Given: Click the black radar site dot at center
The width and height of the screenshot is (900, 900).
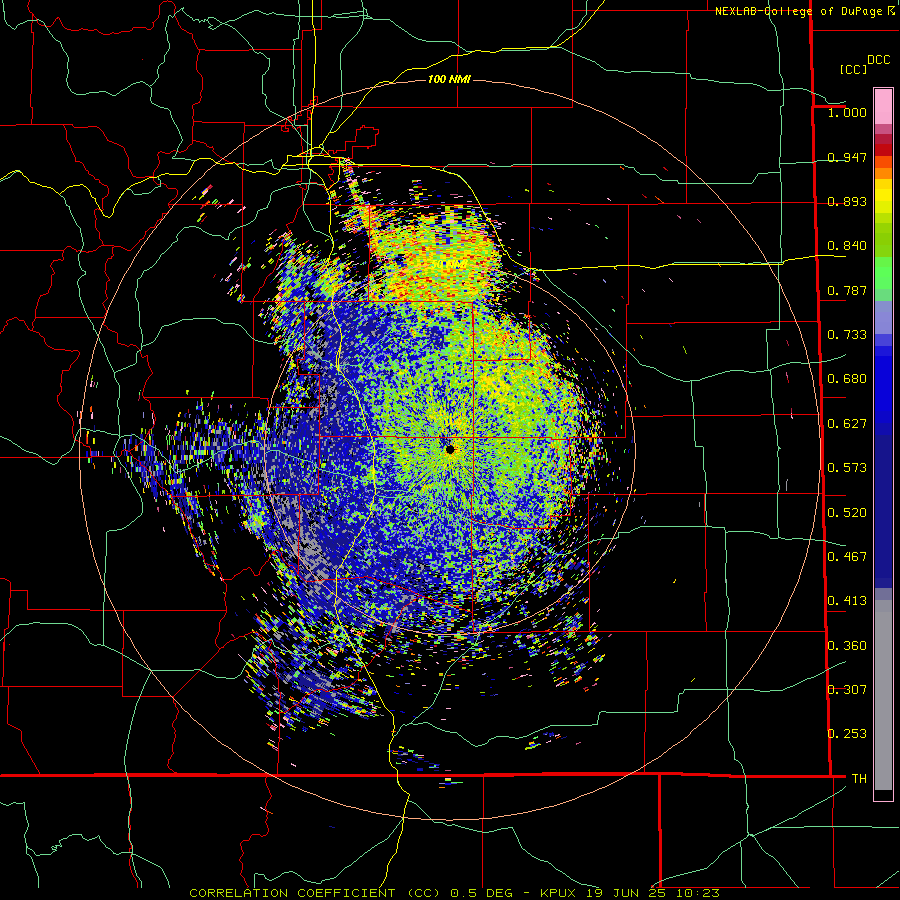Looking at the screenshot, I should pos(450,449).
